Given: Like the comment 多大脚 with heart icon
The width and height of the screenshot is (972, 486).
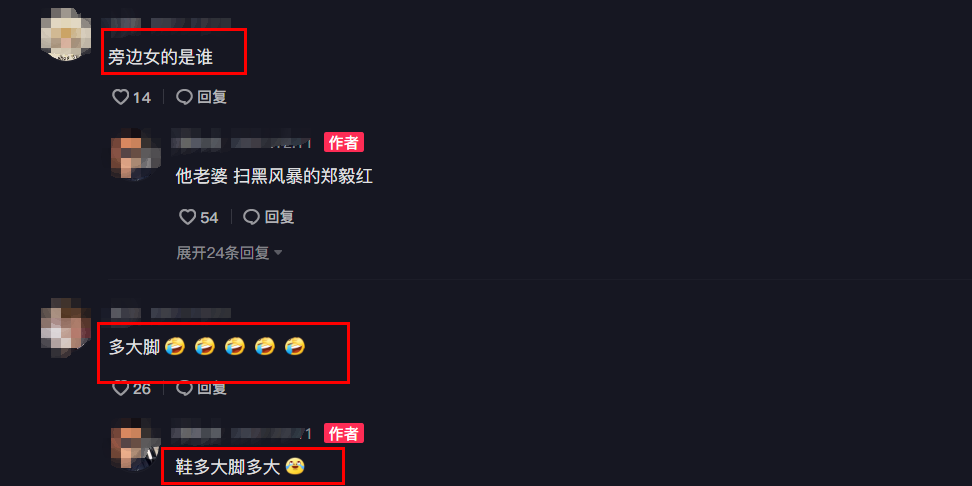Looking at the screenshot, I should [120, 388].
